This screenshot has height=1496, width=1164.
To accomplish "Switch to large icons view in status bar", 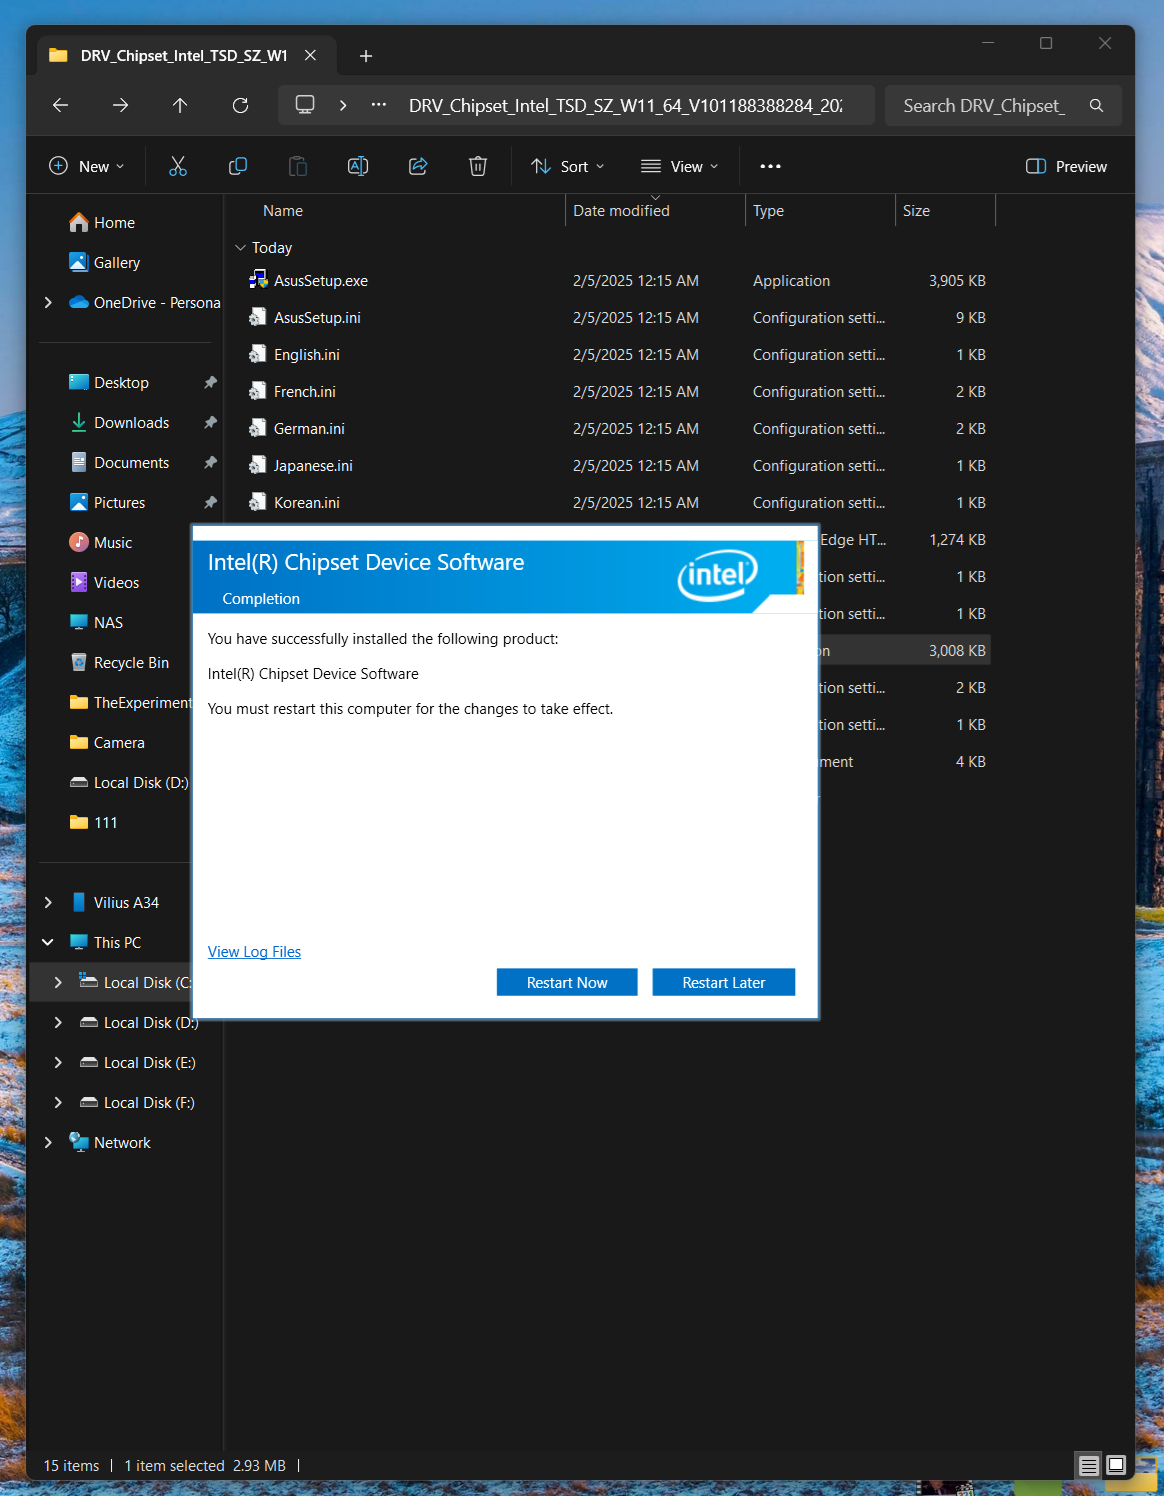I will coord(1117,1465).
